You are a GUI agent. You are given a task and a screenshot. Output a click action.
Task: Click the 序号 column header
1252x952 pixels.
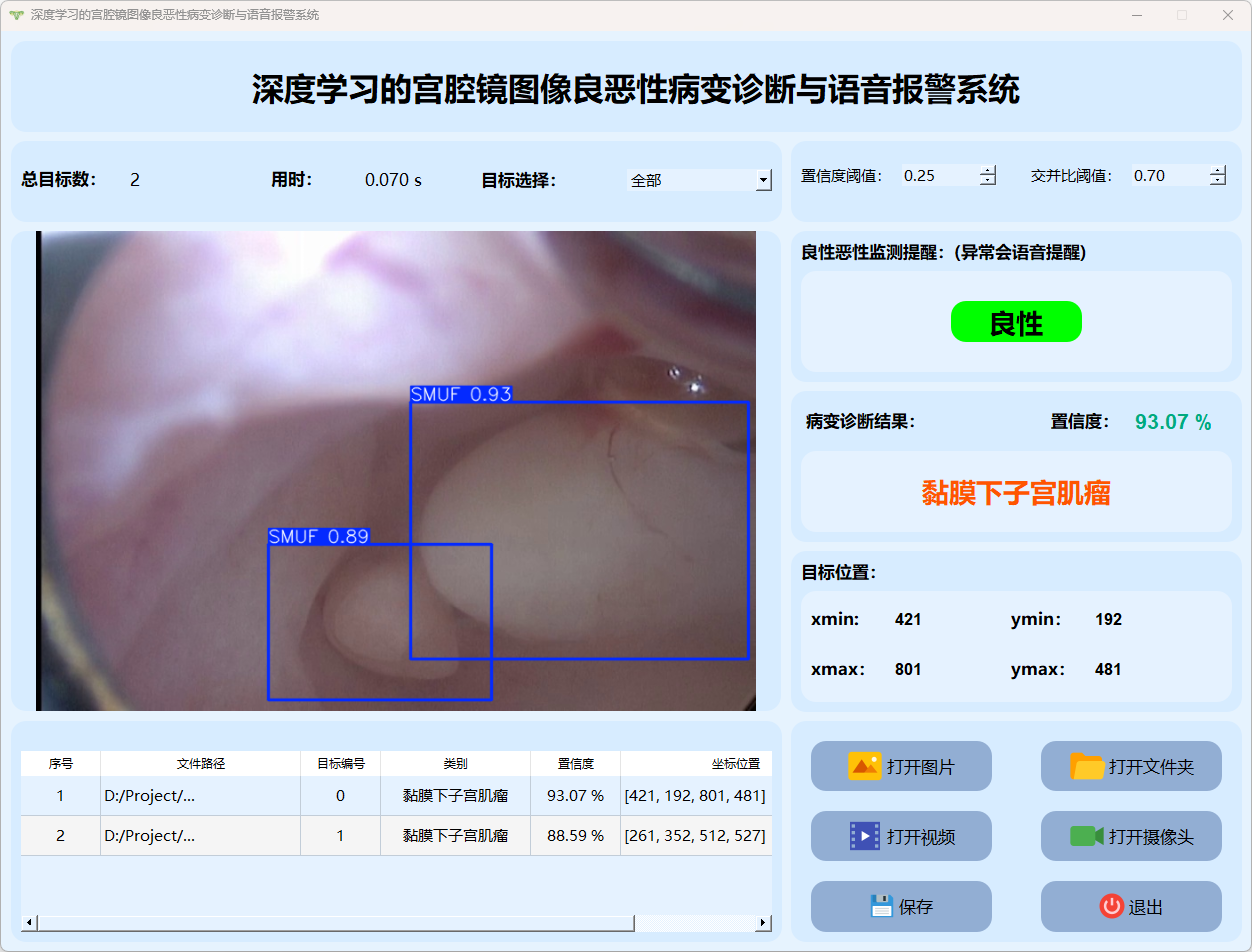[x=61, y=763]
